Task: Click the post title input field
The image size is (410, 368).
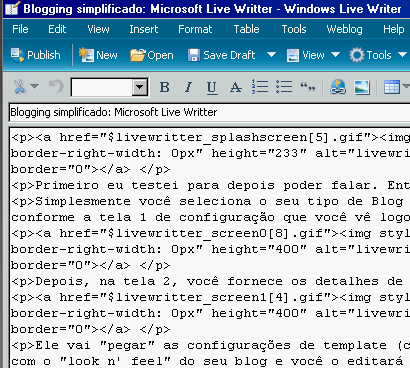Action: 209,112
